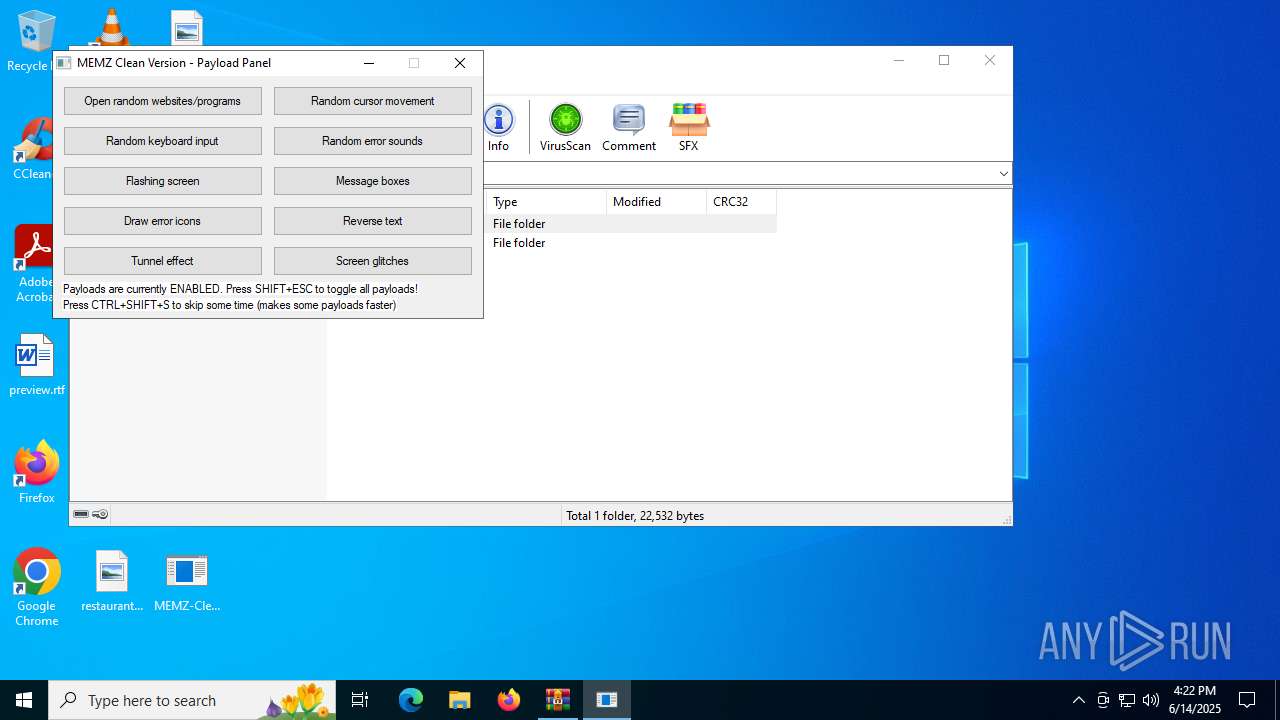Toggle Random keyboard input payload
Viewport: 1280px width, 720px height.
click(163, 141)
